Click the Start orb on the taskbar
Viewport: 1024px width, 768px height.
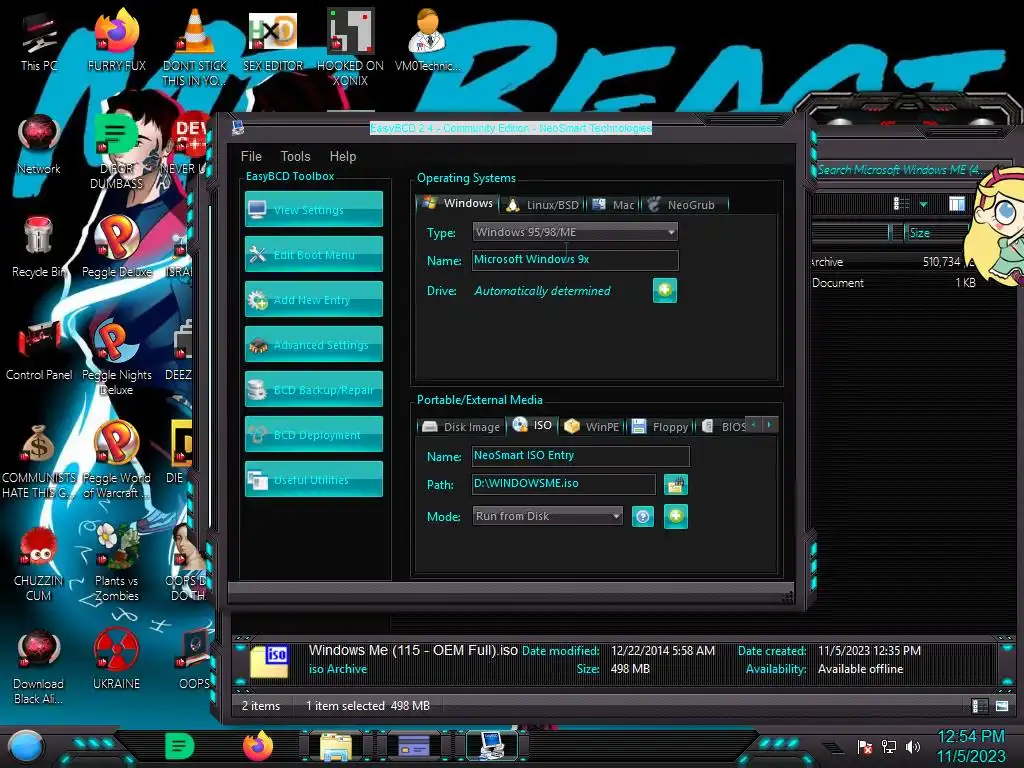pyautogui.click(x=27, y=746)
